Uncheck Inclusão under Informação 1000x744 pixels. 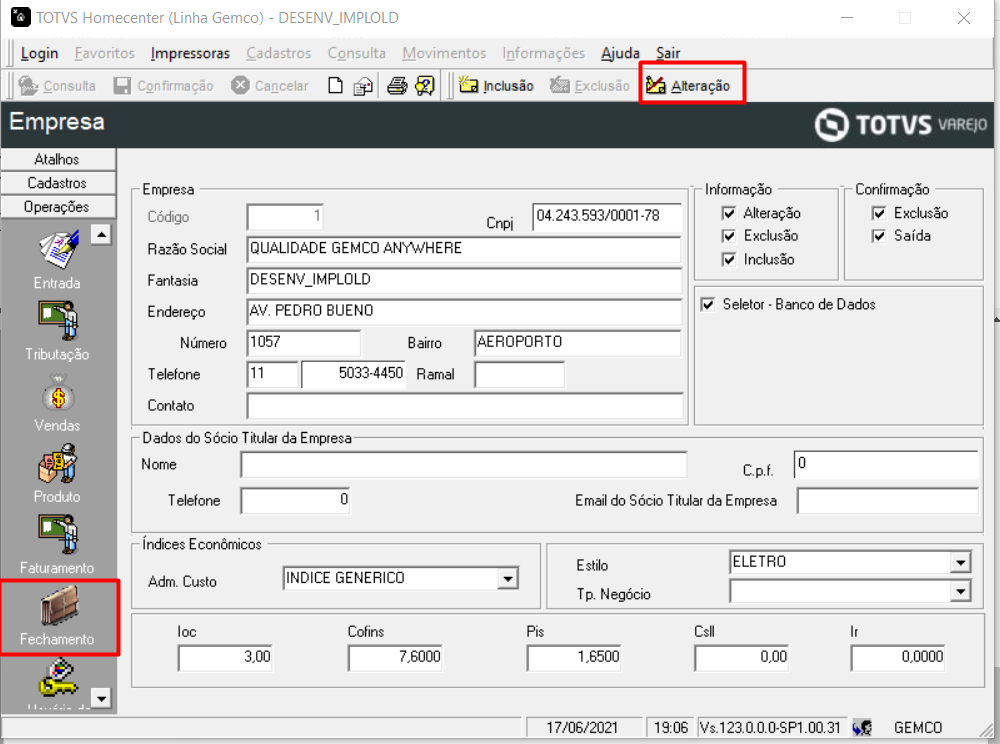pos(728,259)
